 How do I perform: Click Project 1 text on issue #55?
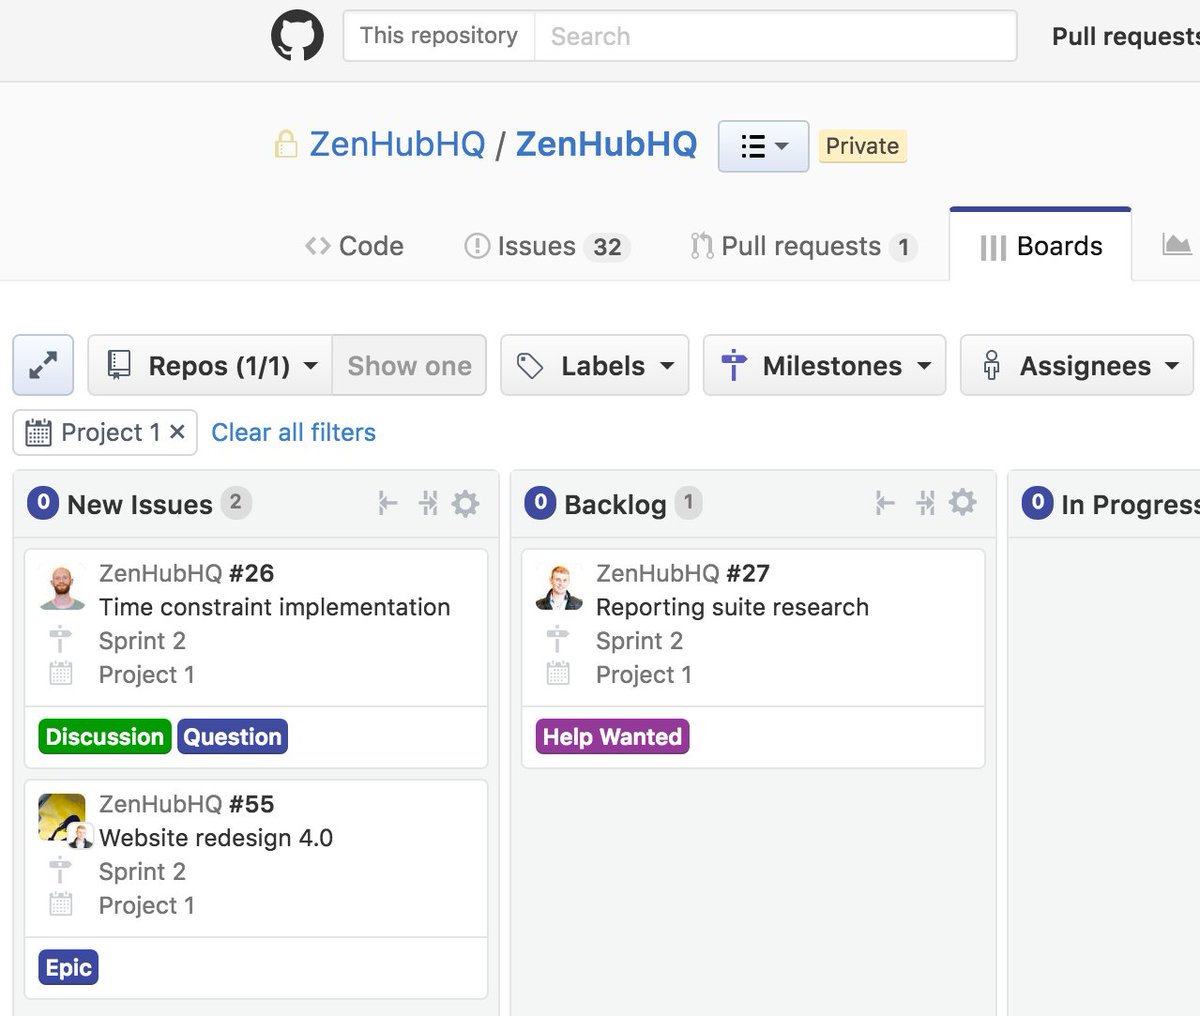point(146,905)
